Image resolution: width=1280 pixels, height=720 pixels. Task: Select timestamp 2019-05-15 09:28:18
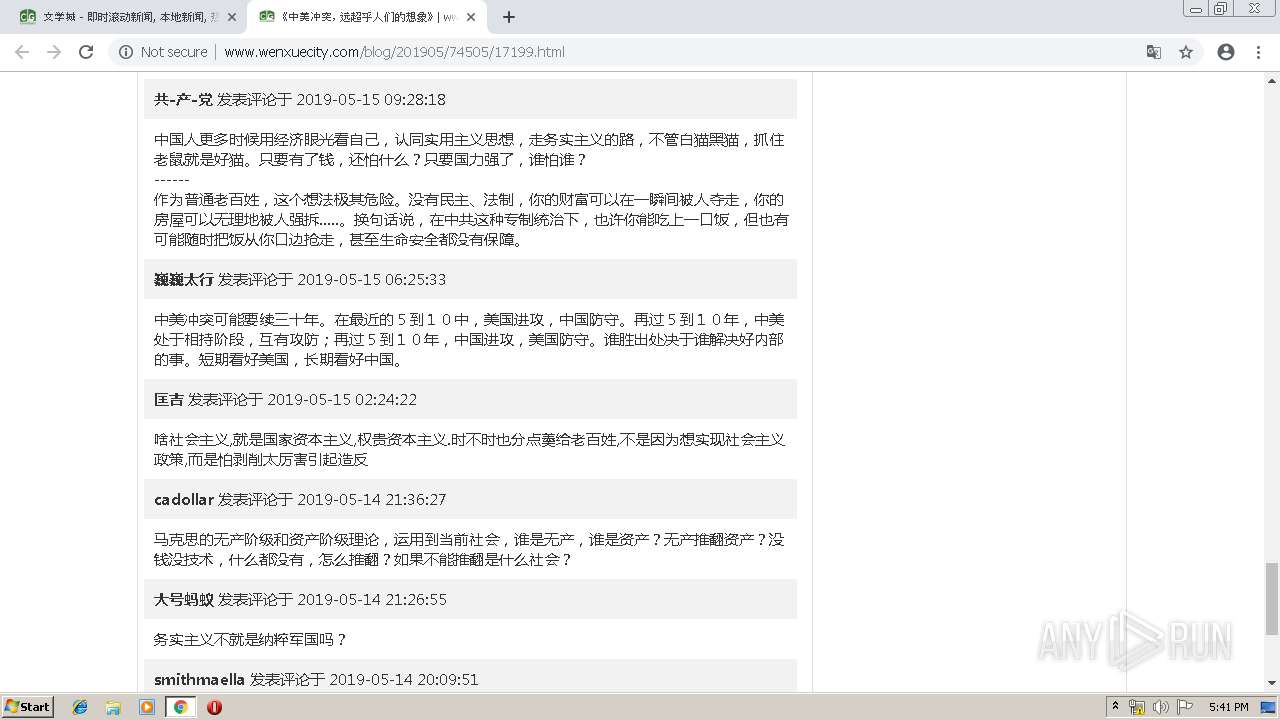371,99
